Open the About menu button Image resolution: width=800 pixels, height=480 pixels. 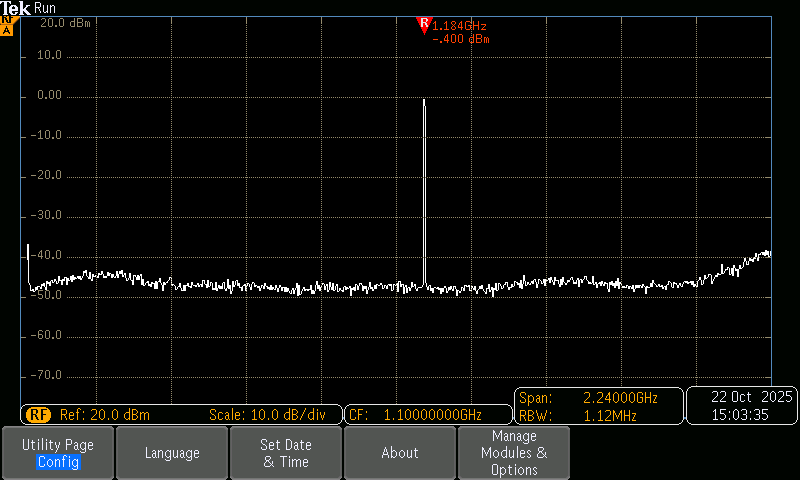click(x=400, y=453)
